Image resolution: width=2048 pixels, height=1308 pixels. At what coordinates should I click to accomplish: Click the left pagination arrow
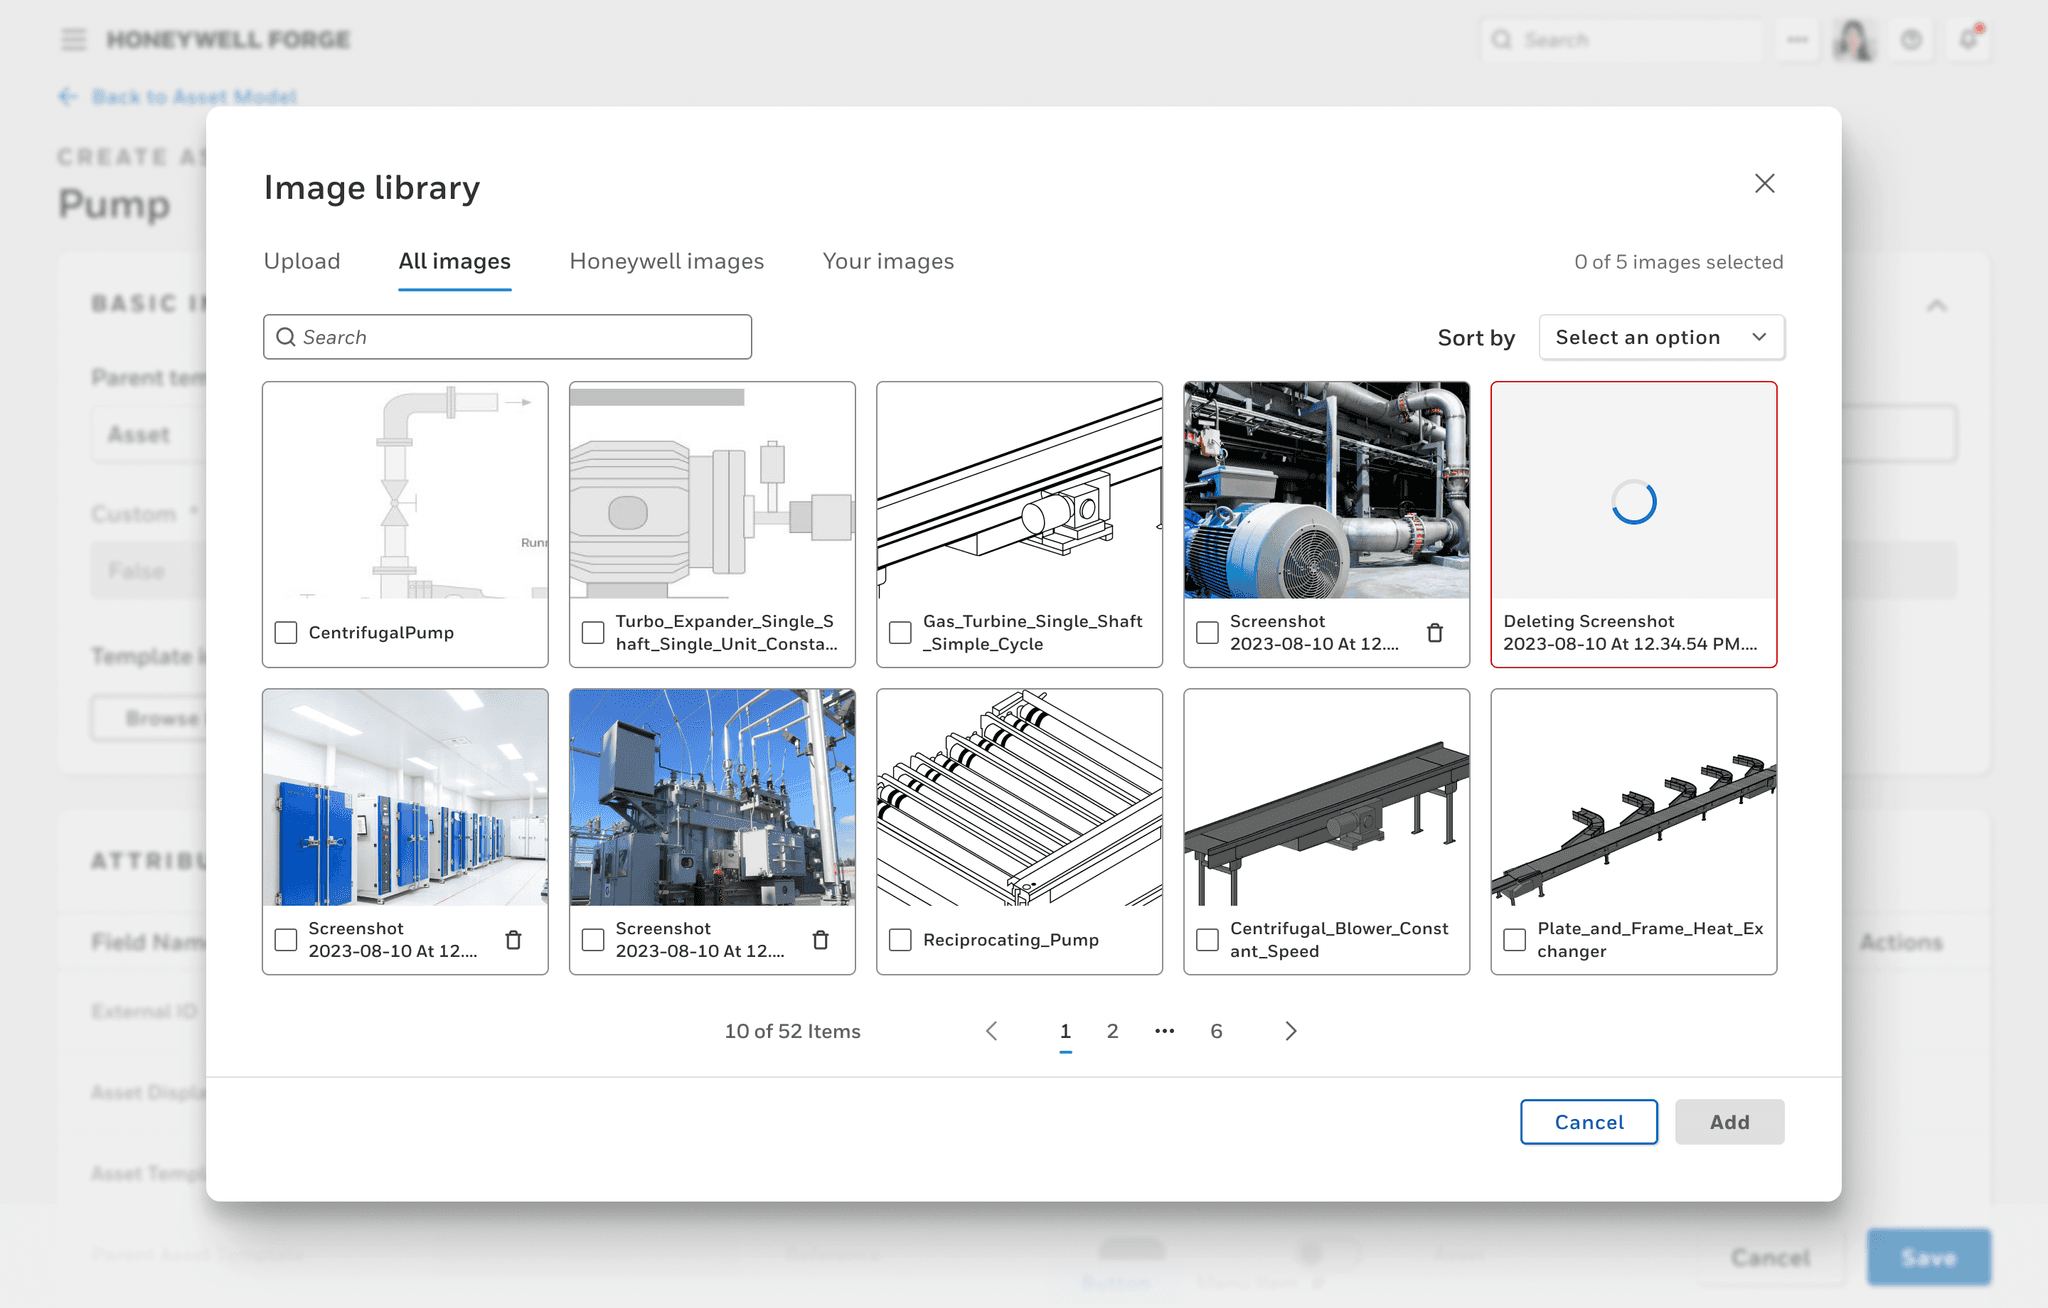tap(993, 1029)
